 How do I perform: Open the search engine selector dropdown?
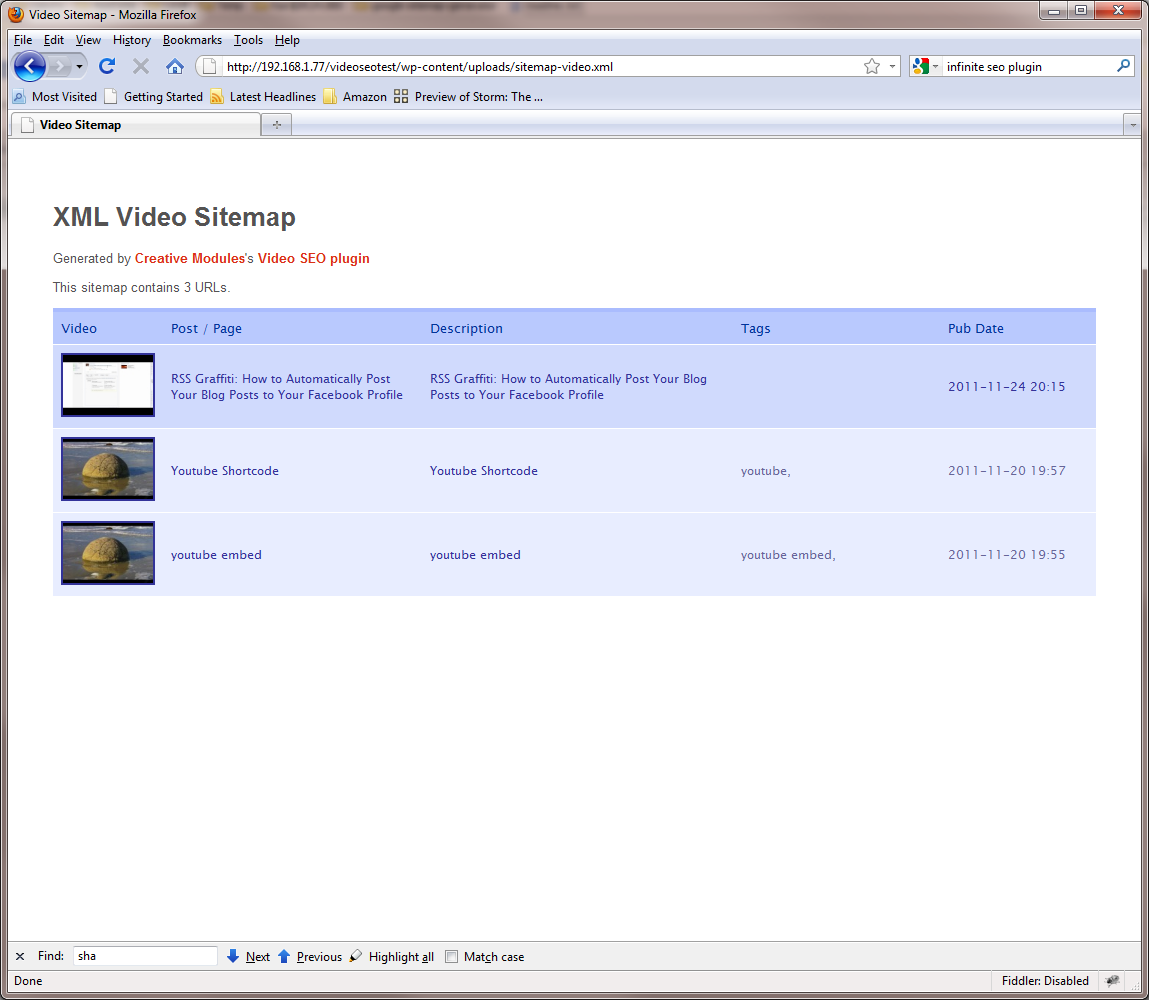926,67
